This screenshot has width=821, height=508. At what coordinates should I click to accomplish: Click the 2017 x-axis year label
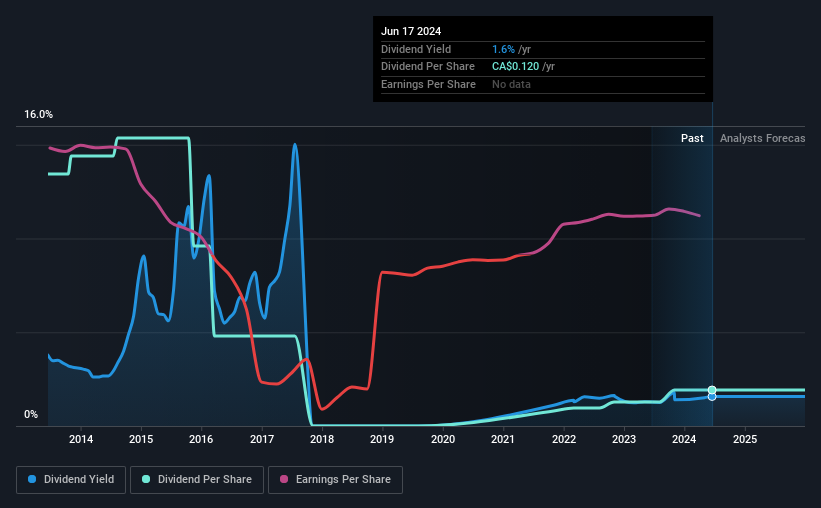click(x=262, y=439)
